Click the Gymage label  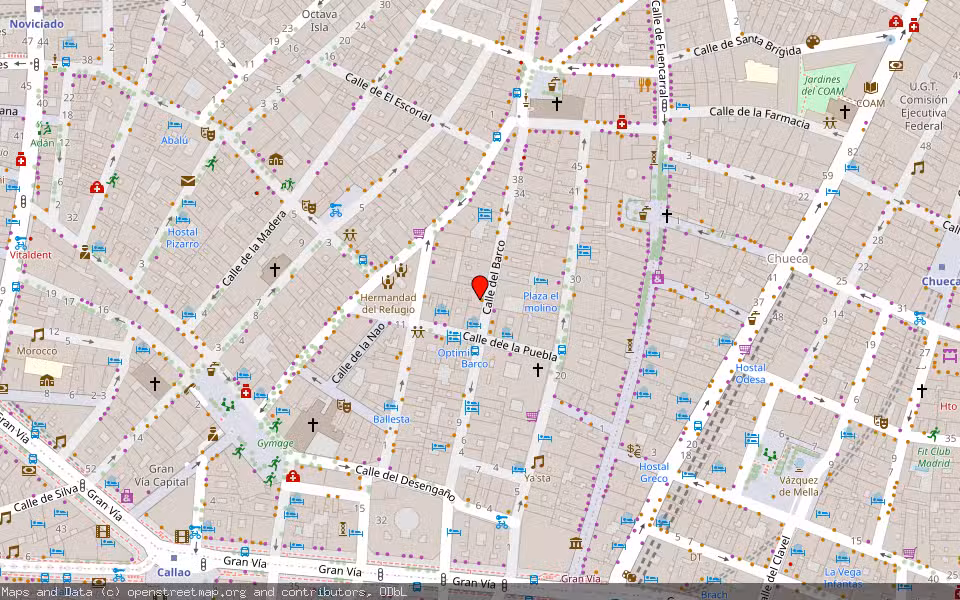coord(276,443)
